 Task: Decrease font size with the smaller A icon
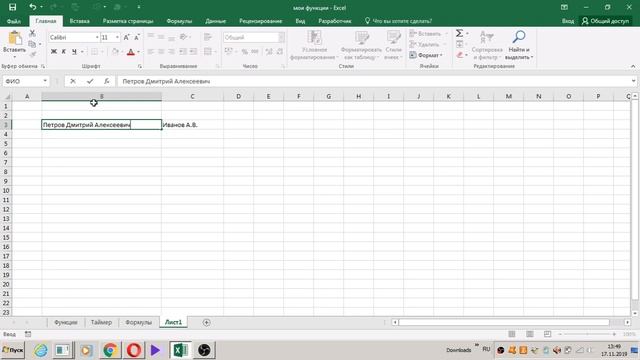click(137, 37)
